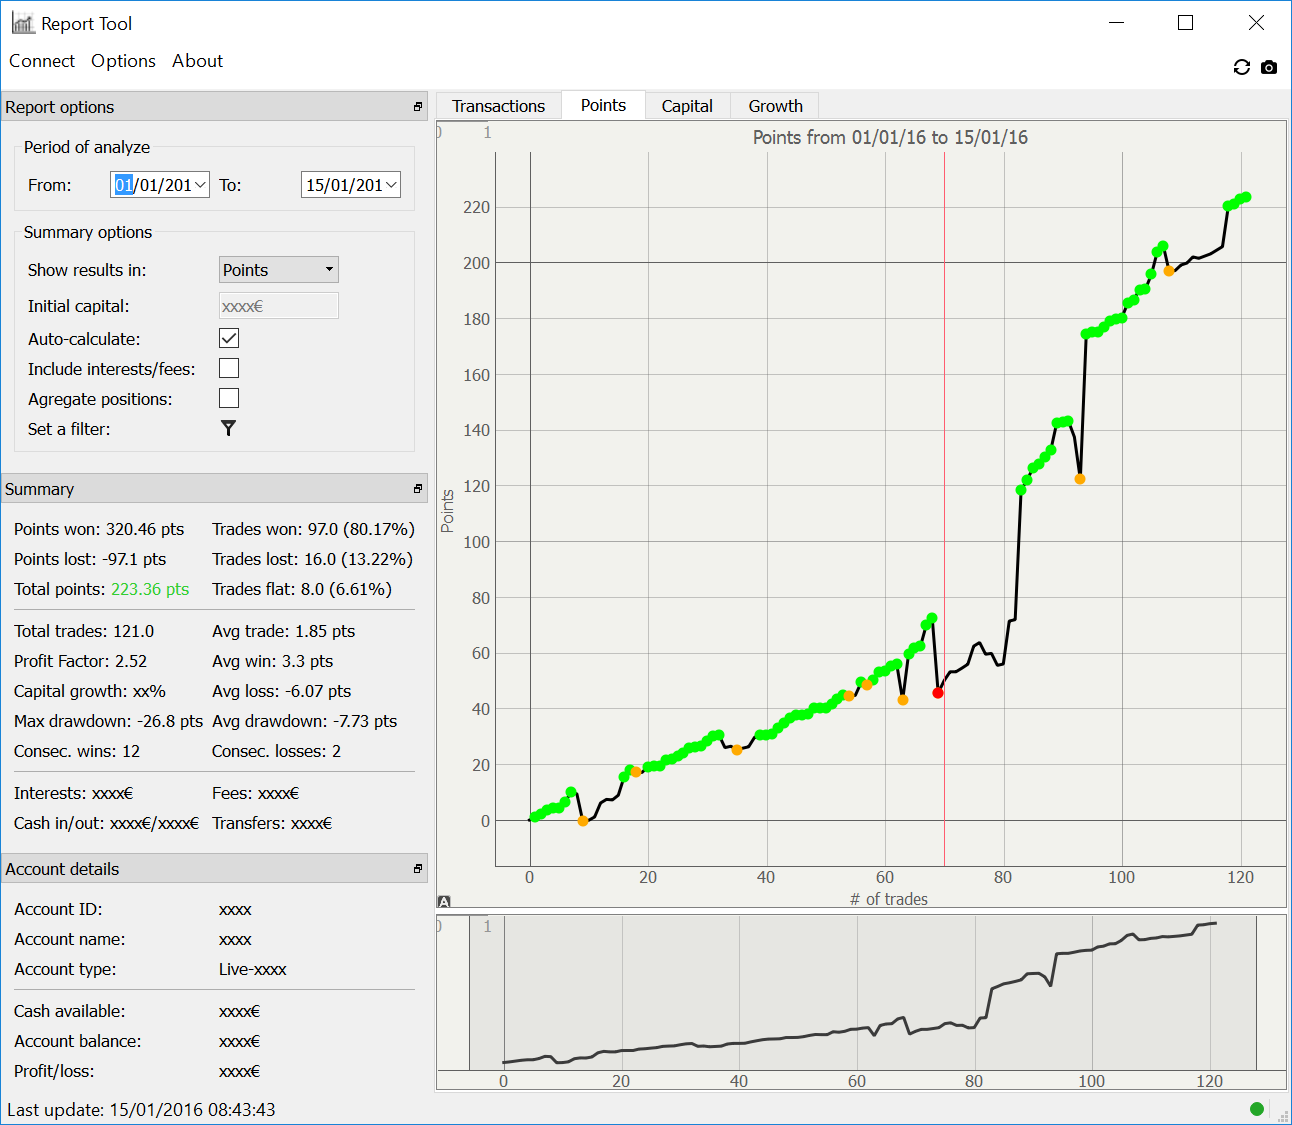Viewport: 1292px width, 1125px height.
Task: Click the green connection status indicator
Action: (x=1257, y=1108)
